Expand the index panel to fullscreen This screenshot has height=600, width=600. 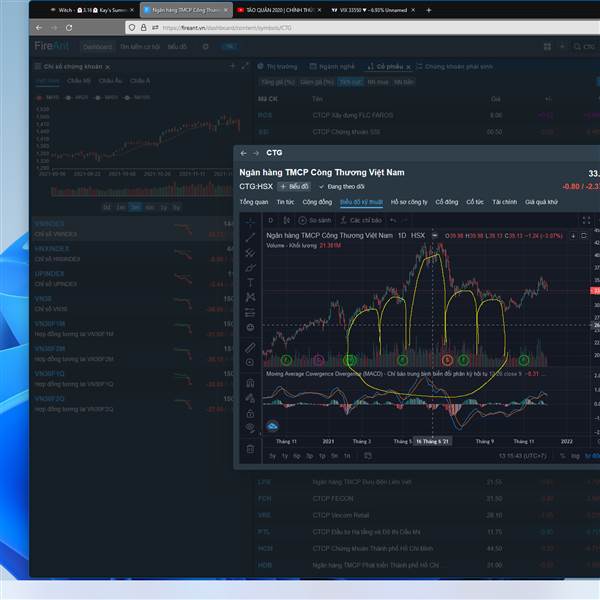pyautogui.click(x=245, y=66)
